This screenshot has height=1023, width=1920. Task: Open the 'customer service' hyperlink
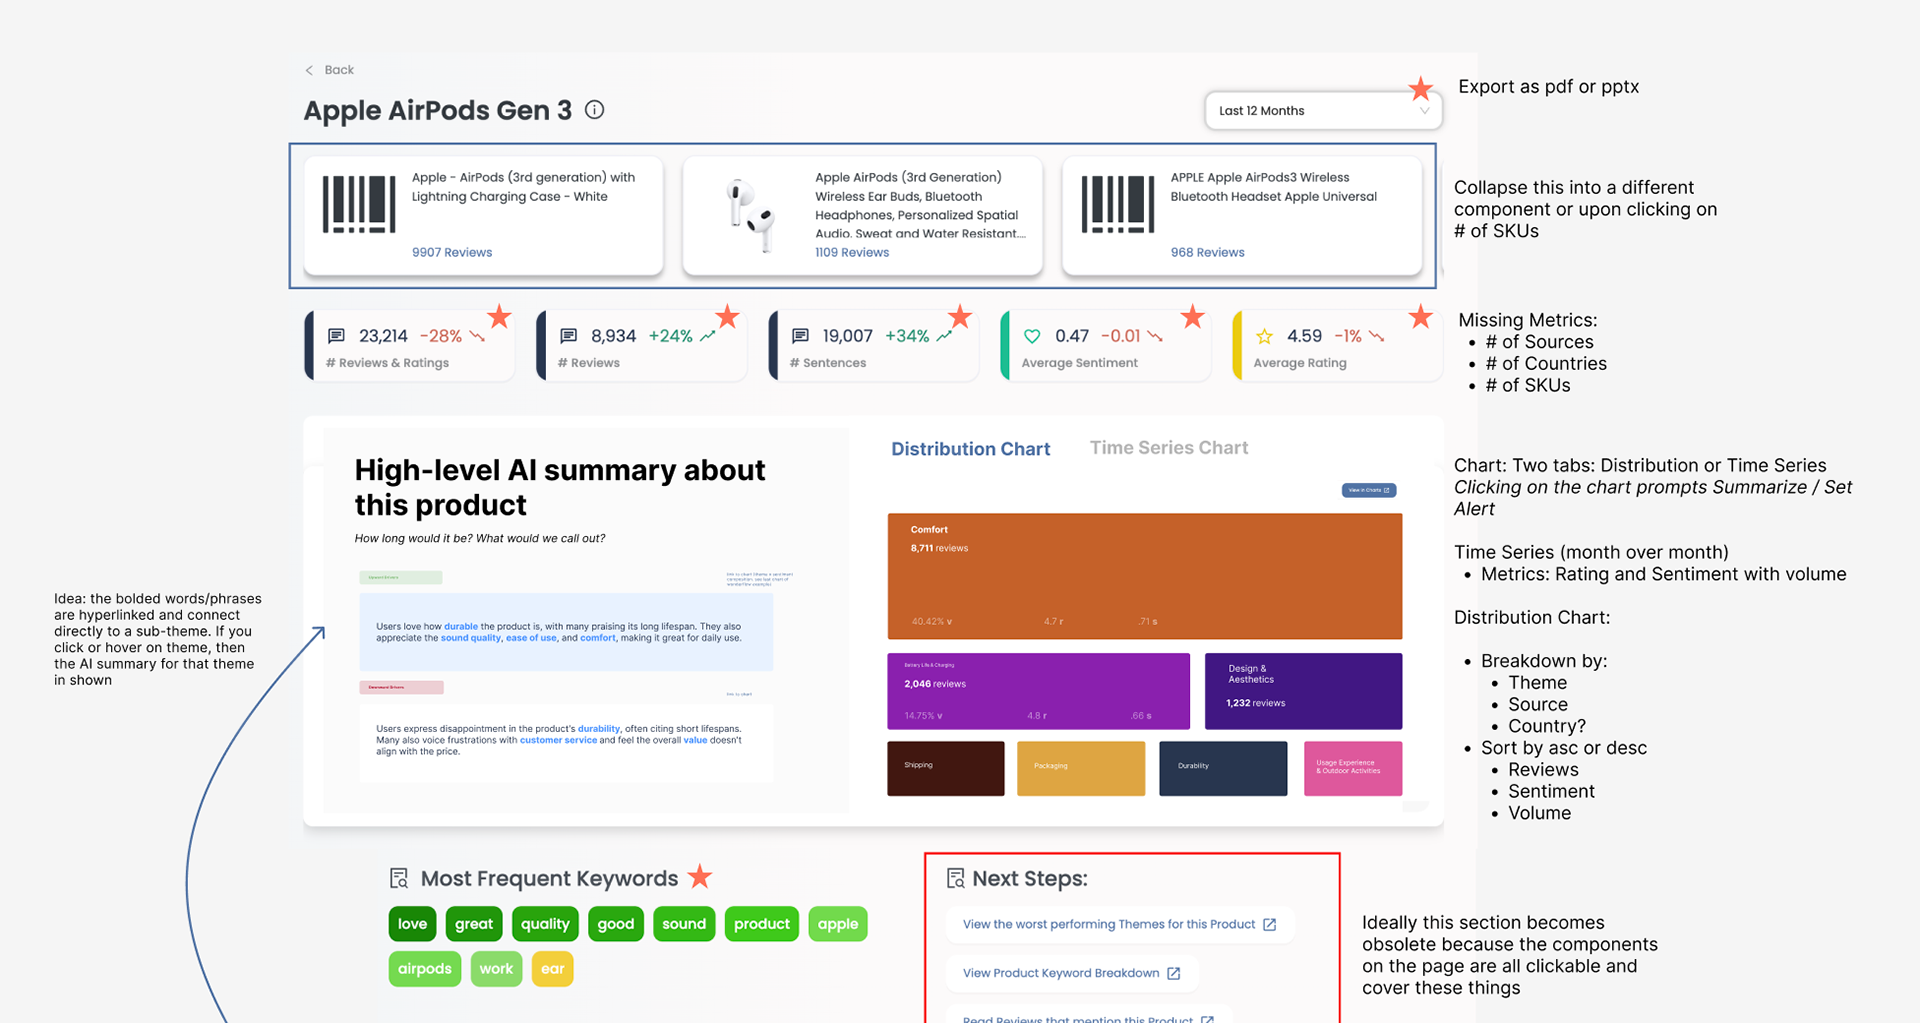(x=558, y=740)
